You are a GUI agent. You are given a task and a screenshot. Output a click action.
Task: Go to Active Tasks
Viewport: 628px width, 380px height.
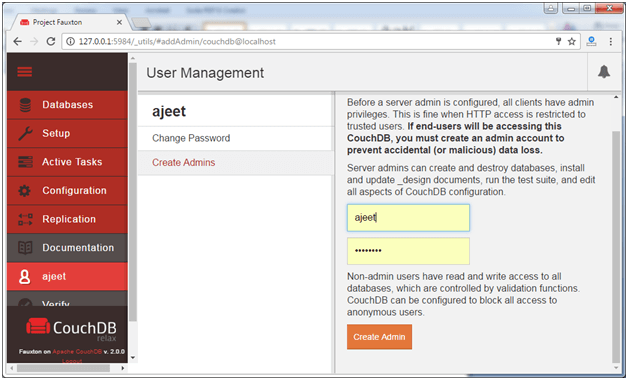[x=67, y=162]
